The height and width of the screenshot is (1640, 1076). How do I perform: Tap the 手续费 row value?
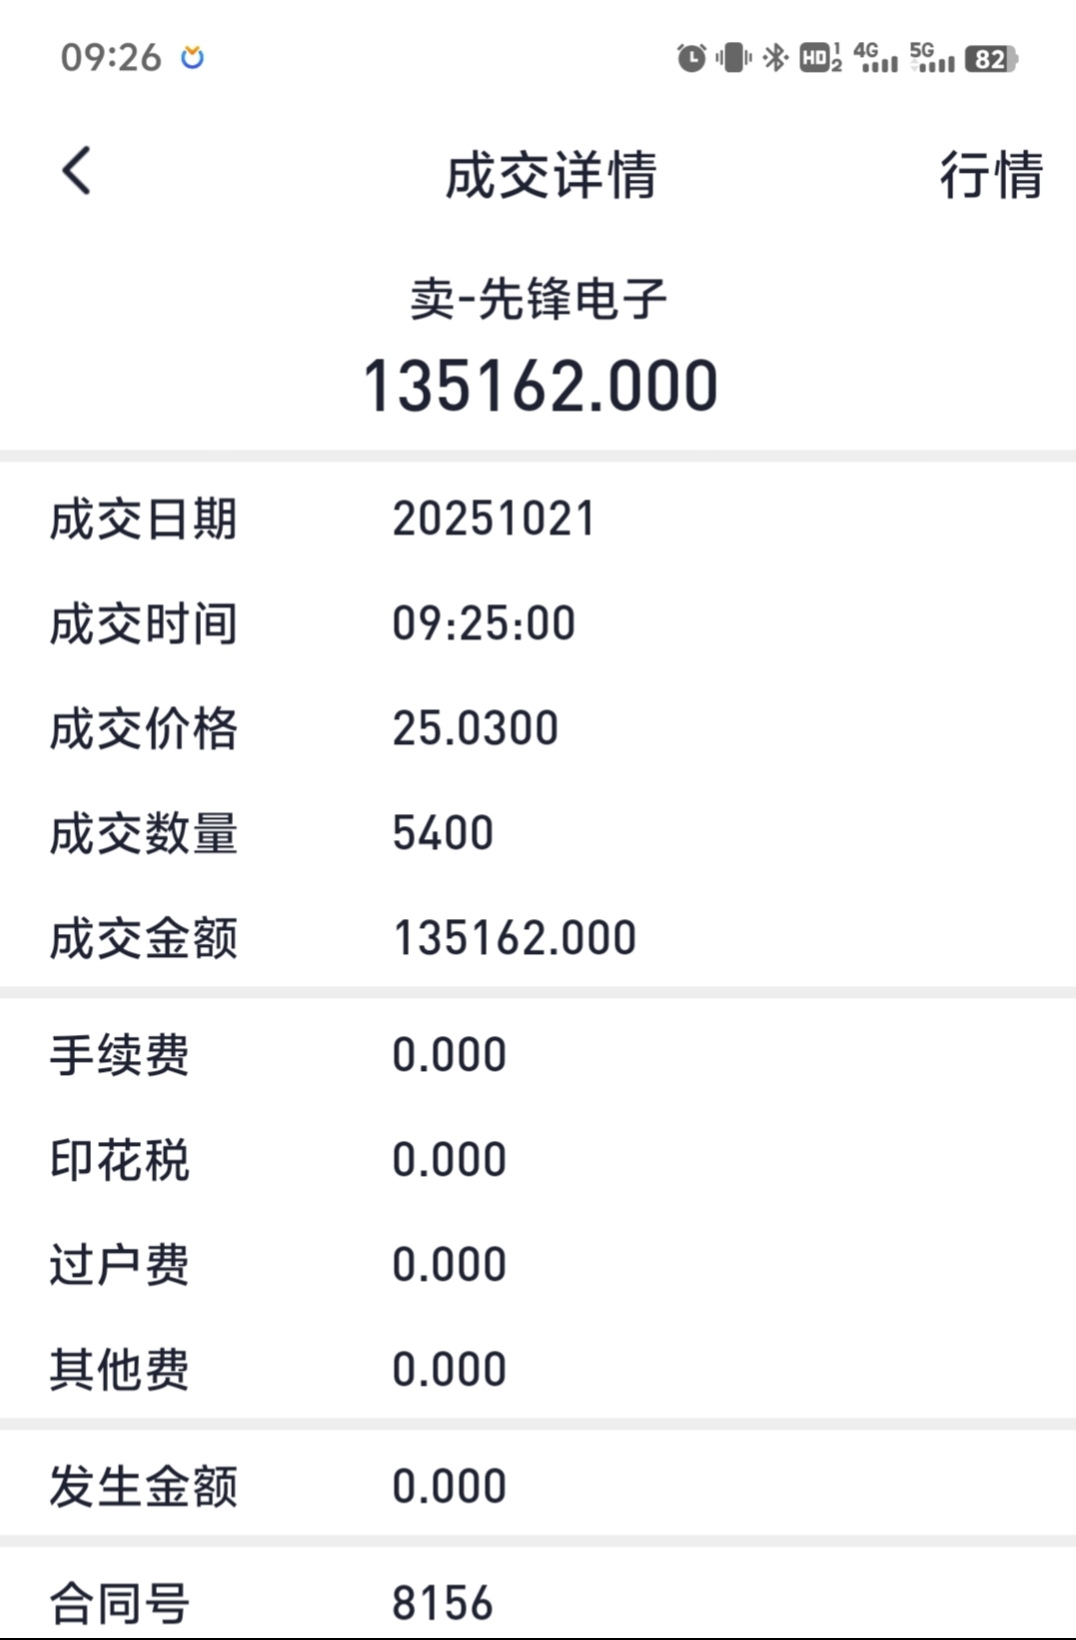point(449,1055)
